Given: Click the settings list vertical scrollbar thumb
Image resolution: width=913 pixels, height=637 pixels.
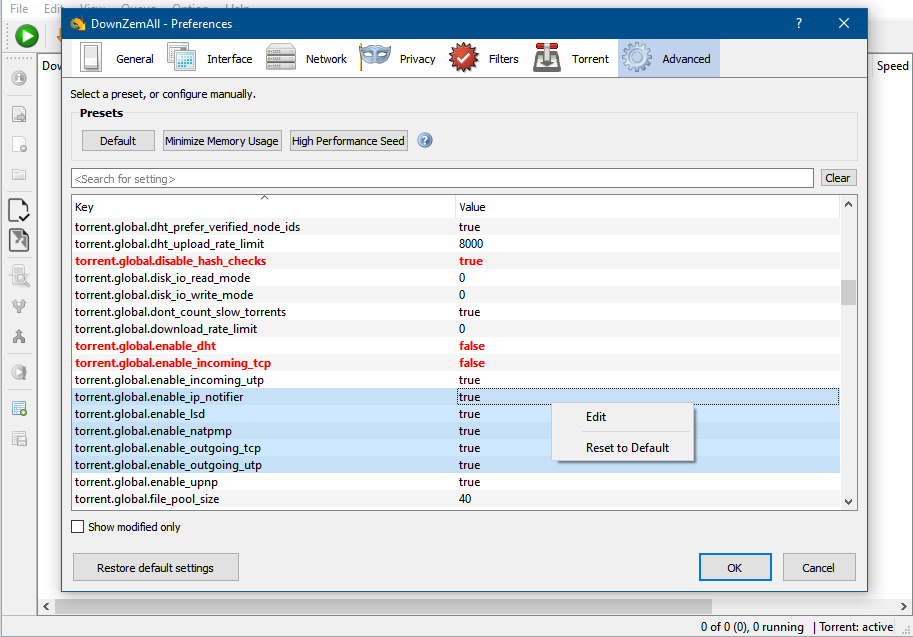Looking at the screenshot, I should tap(848, 292).
